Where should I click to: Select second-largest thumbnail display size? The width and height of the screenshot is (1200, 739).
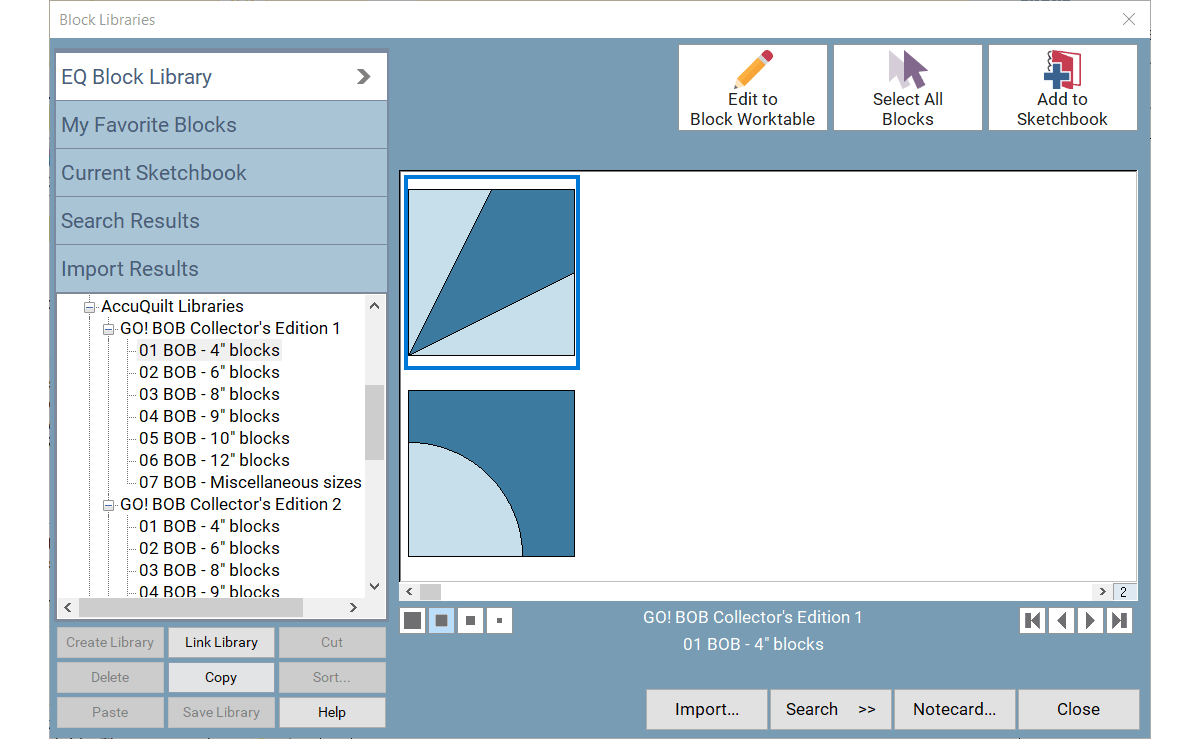[x=441, y=621]
